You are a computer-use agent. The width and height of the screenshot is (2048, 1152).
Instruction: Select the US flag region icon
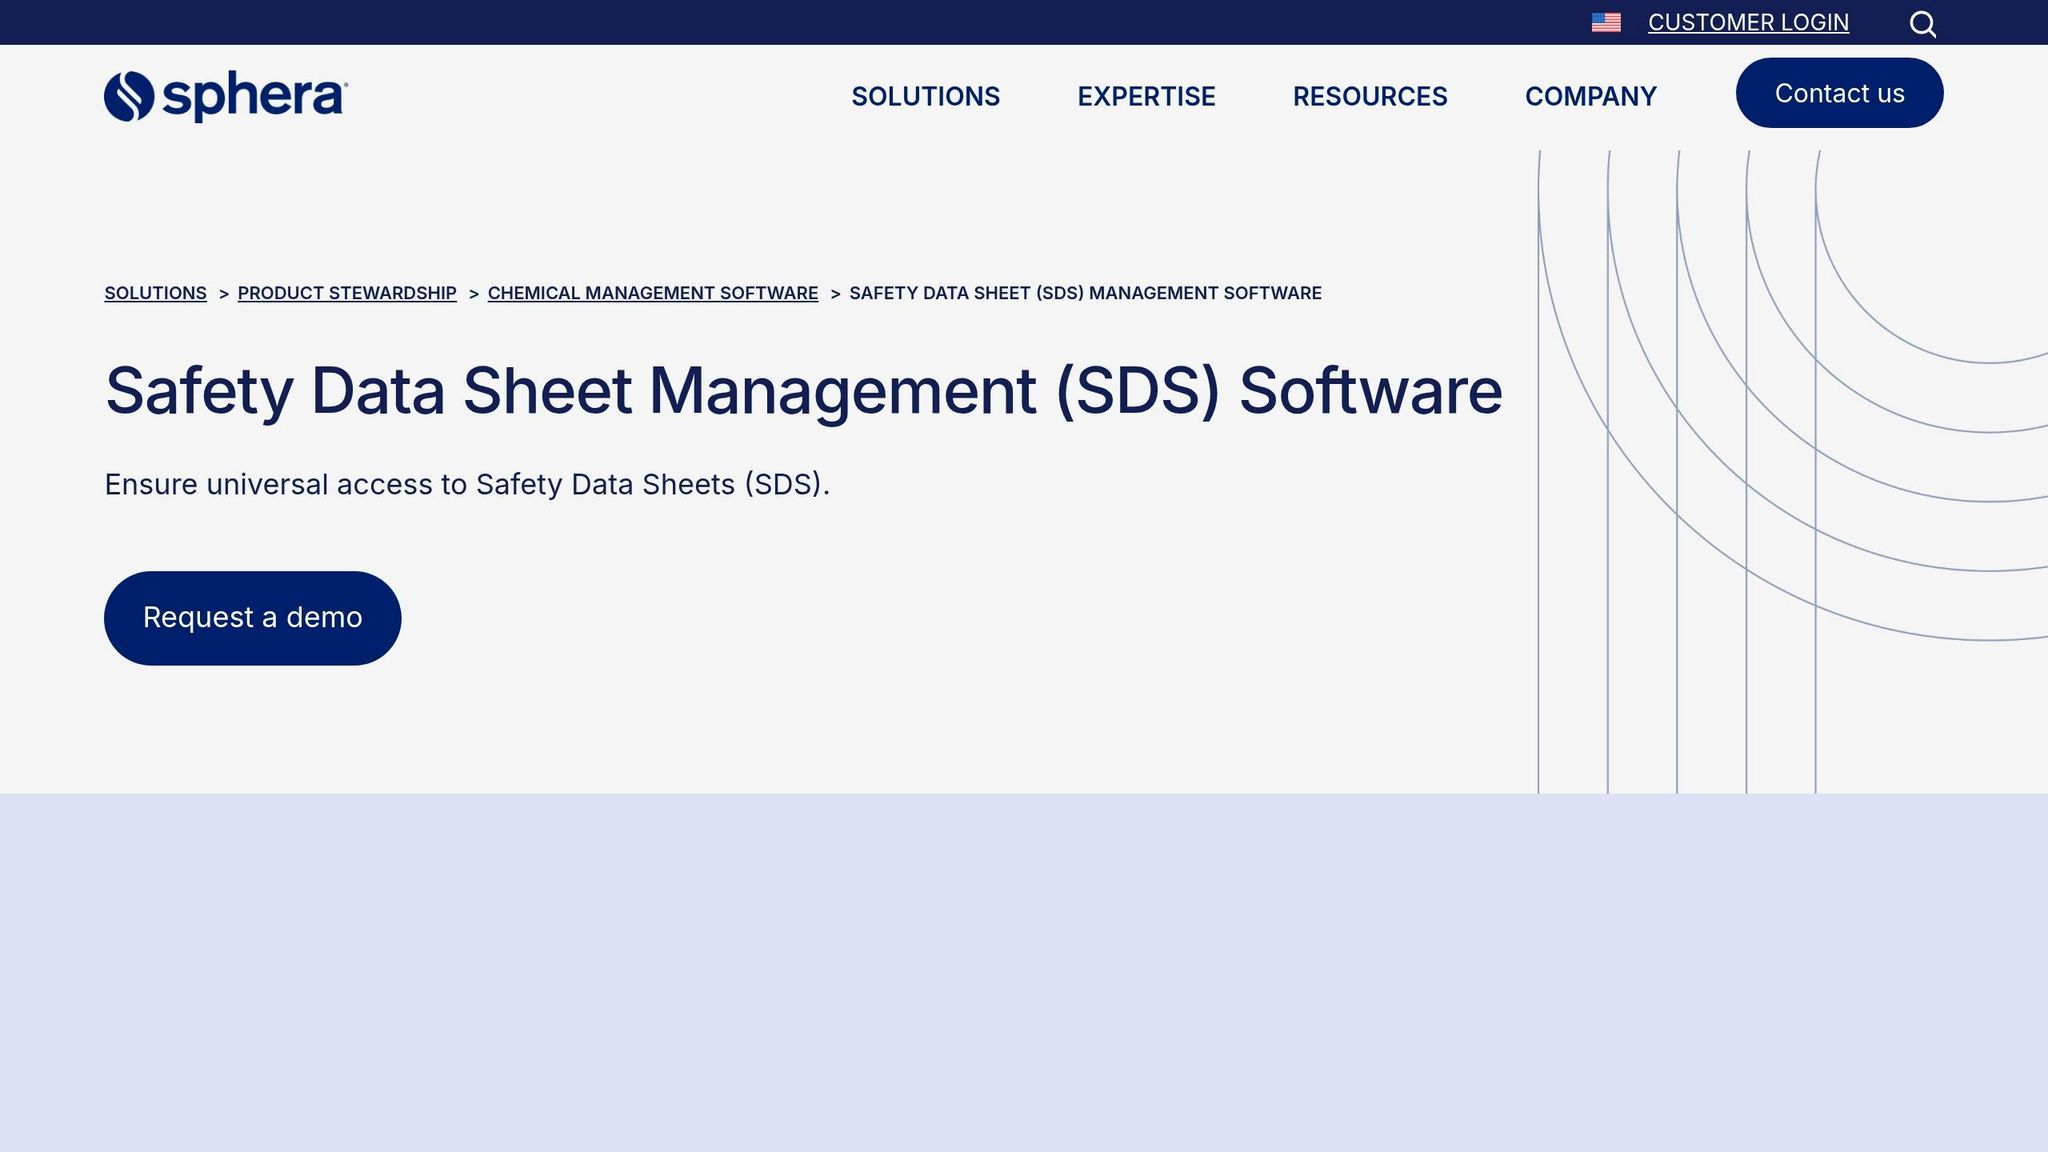1606,22
